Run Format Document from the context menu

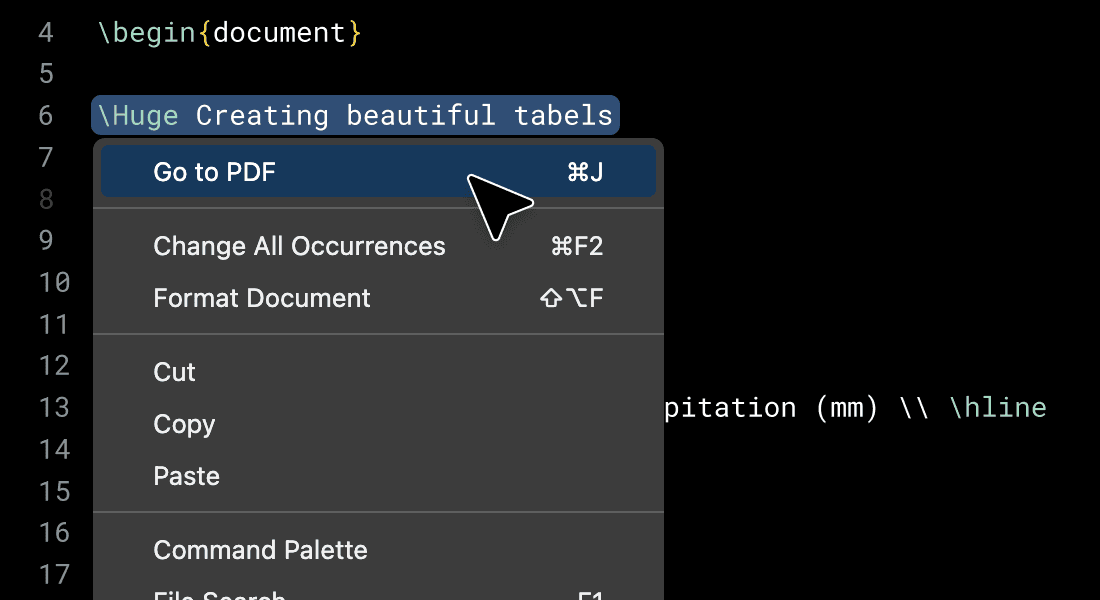378,298
